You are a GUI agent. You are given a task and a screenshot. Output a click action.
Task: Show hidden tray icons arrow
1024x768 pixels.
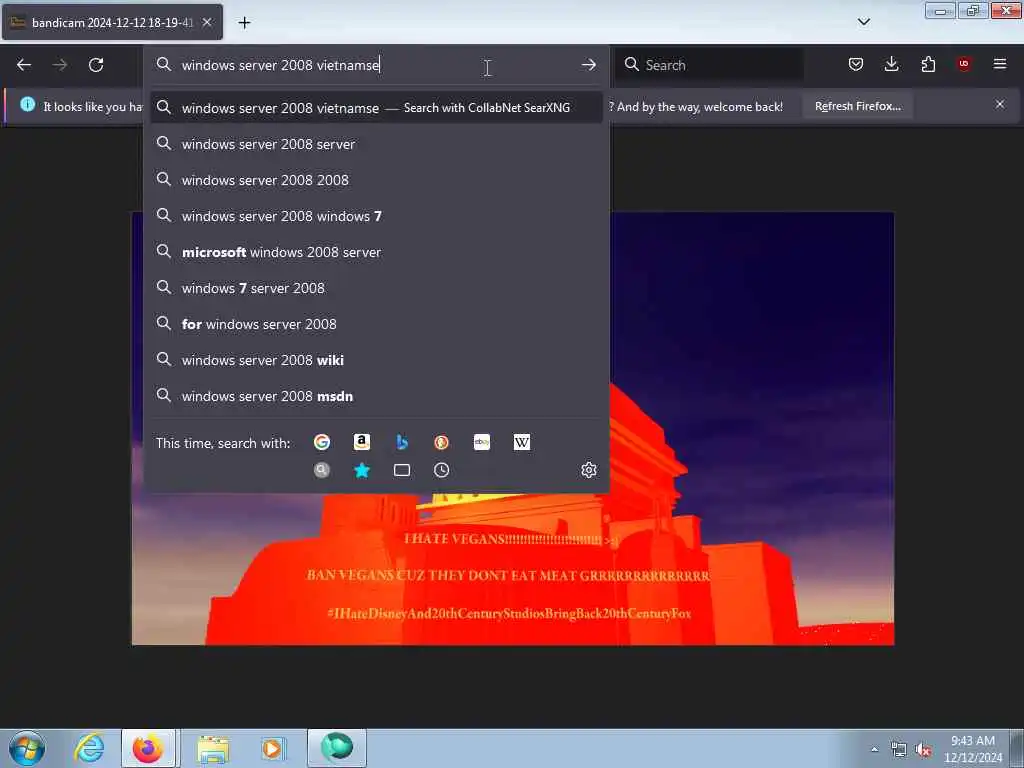874,749
